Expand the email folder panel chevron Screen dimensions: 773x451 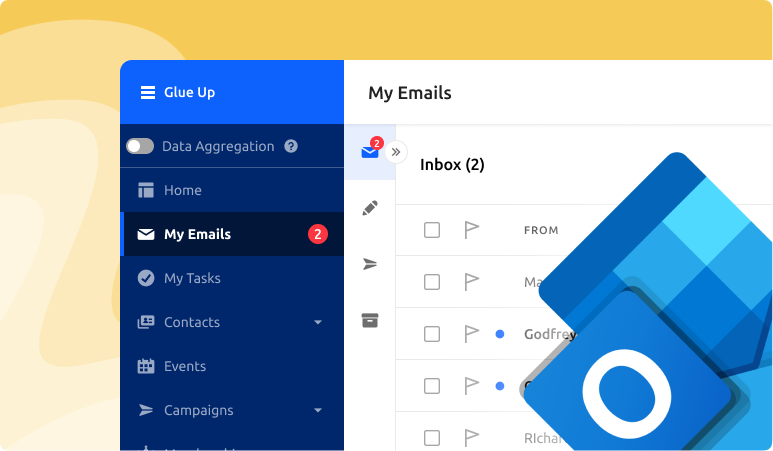[x=396, y=152]
